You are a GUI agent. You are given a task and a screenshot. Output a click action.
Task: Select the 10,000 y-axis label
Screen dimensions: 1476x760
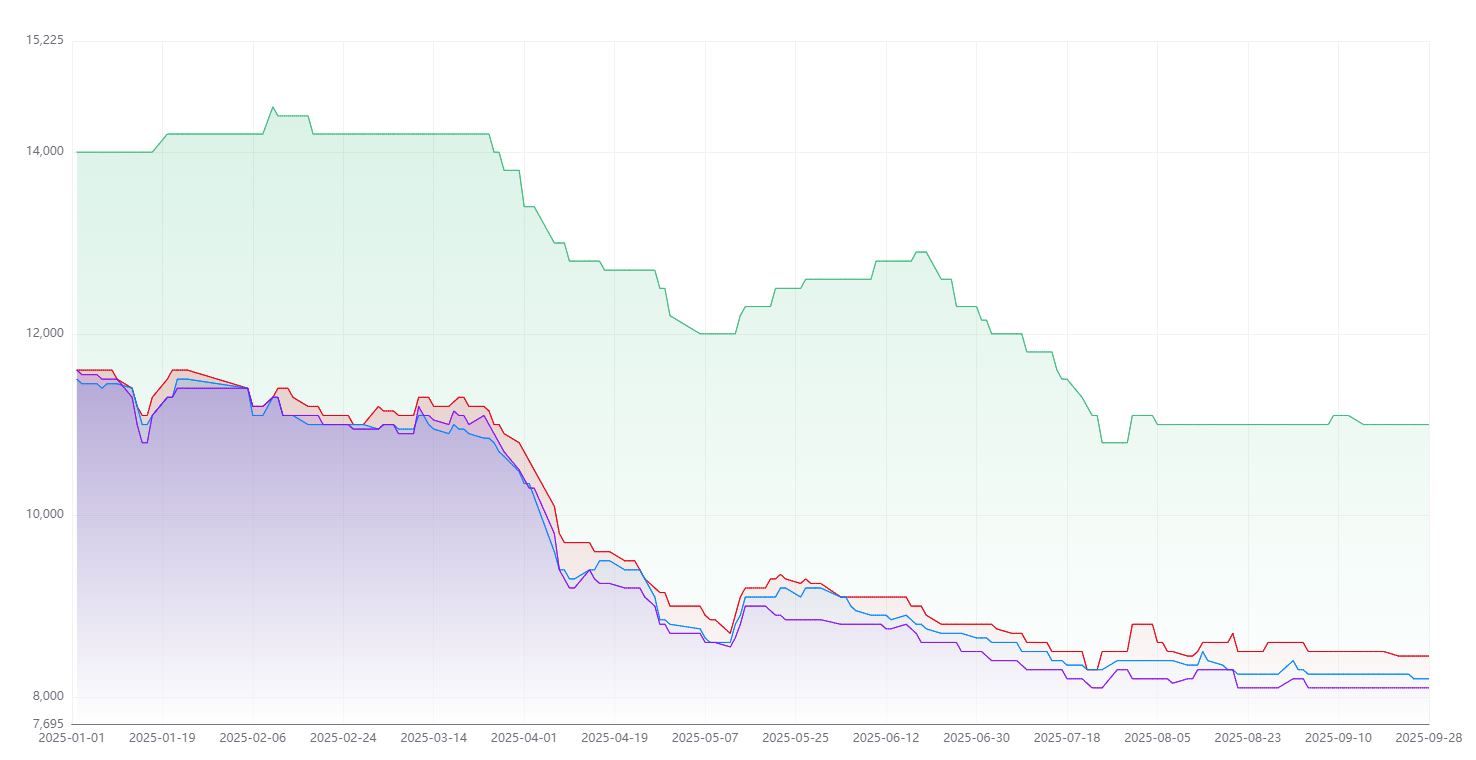(x=45, y=514)
